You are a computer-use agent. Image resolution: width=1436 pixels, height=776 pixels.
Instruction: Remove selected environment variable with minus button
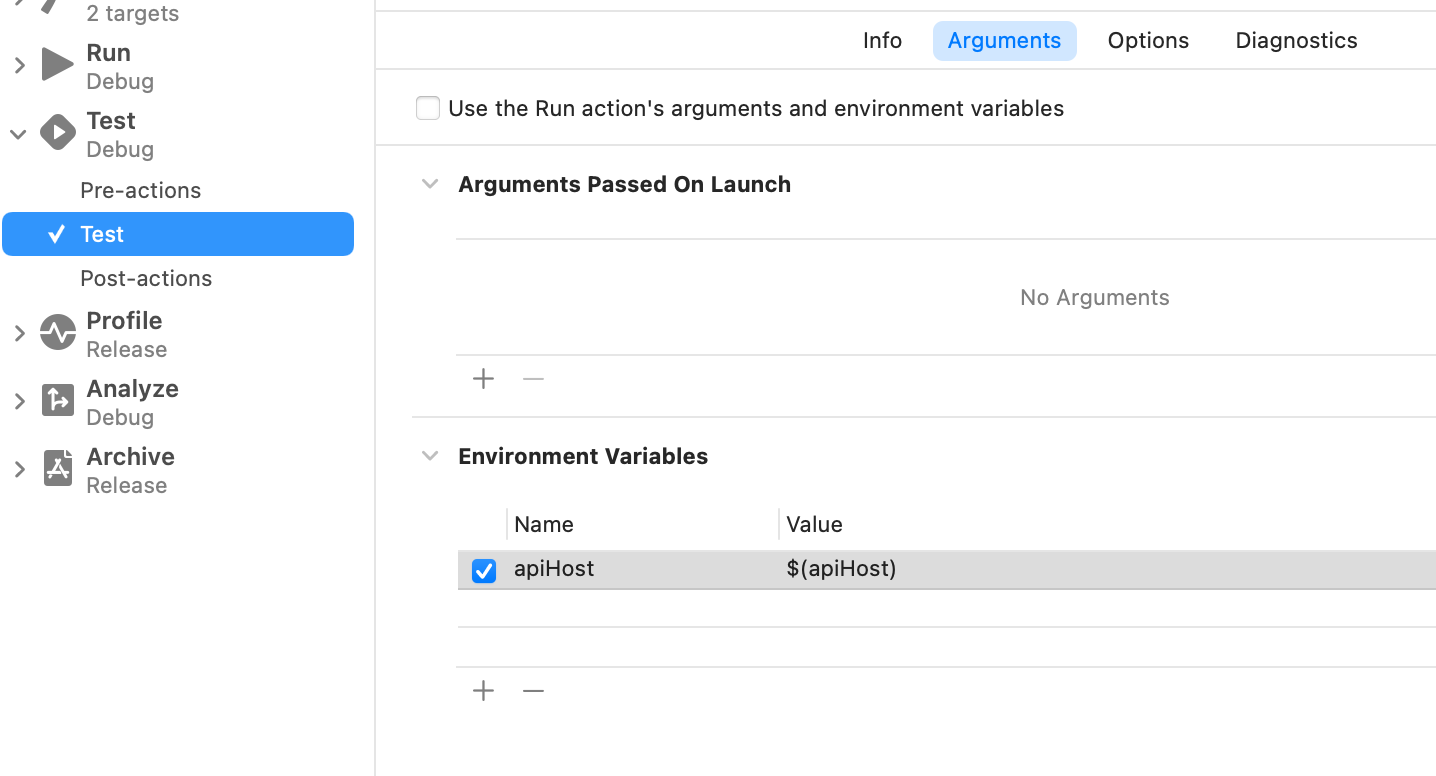click(533, 690)
